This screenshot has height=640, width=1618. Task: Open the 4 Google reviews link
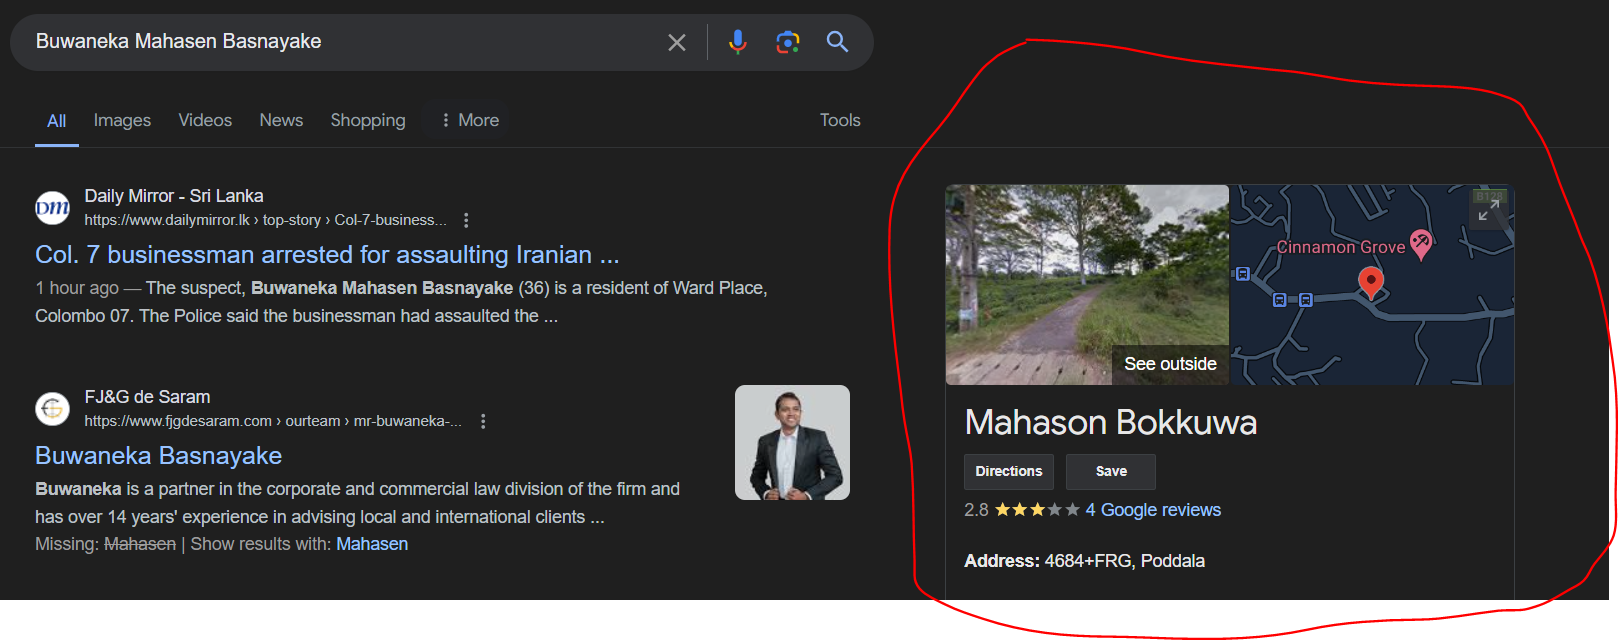coord(1153,510)
